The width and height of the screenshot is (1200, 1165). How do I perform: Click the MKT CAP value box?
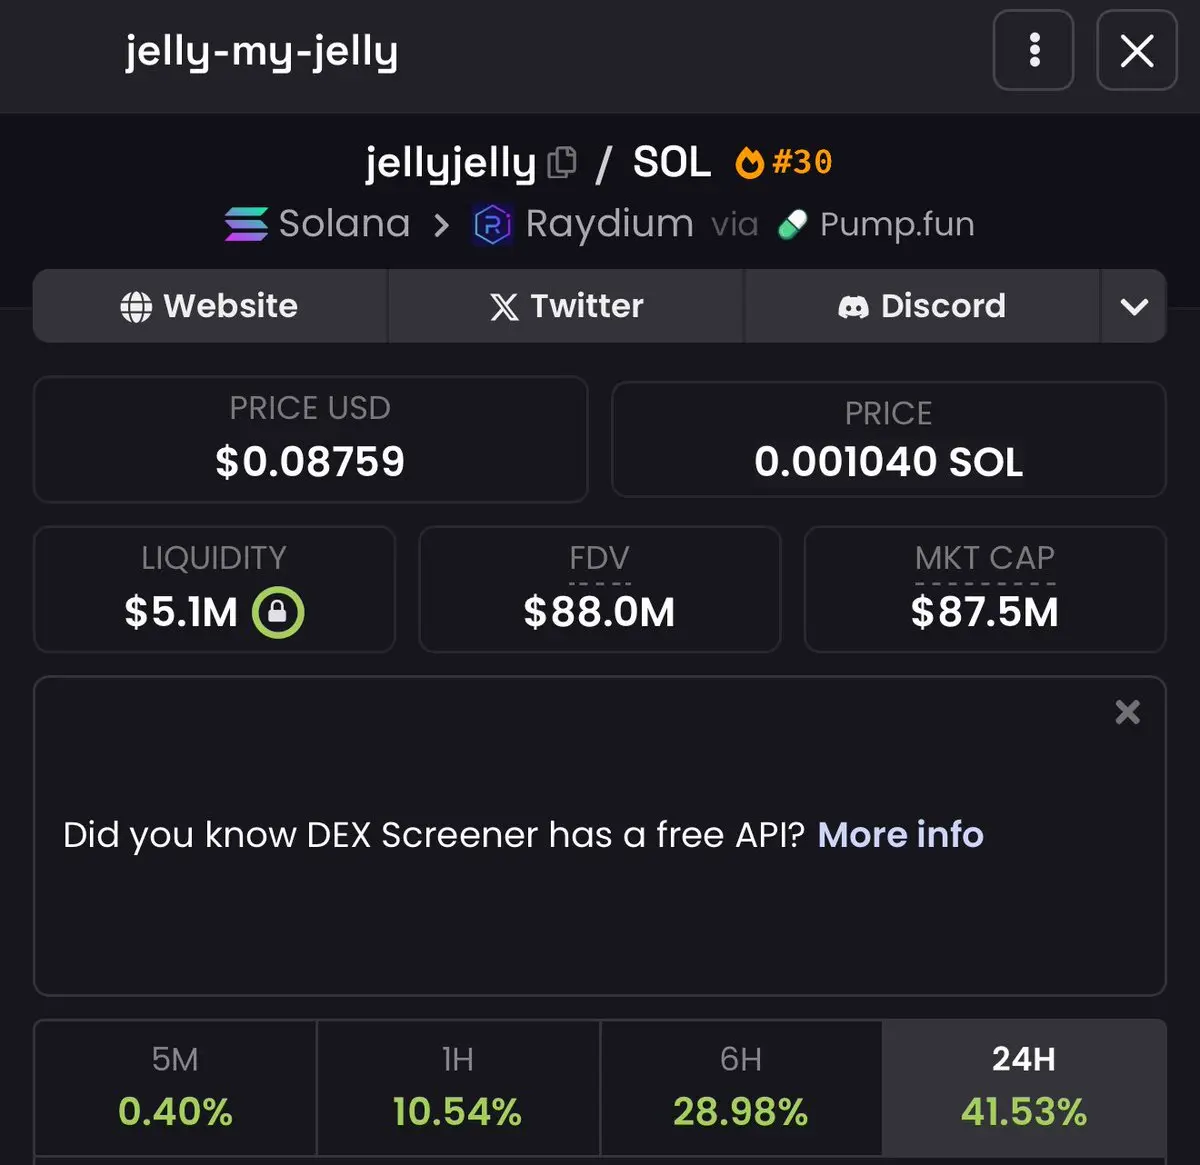pos(985,589)
